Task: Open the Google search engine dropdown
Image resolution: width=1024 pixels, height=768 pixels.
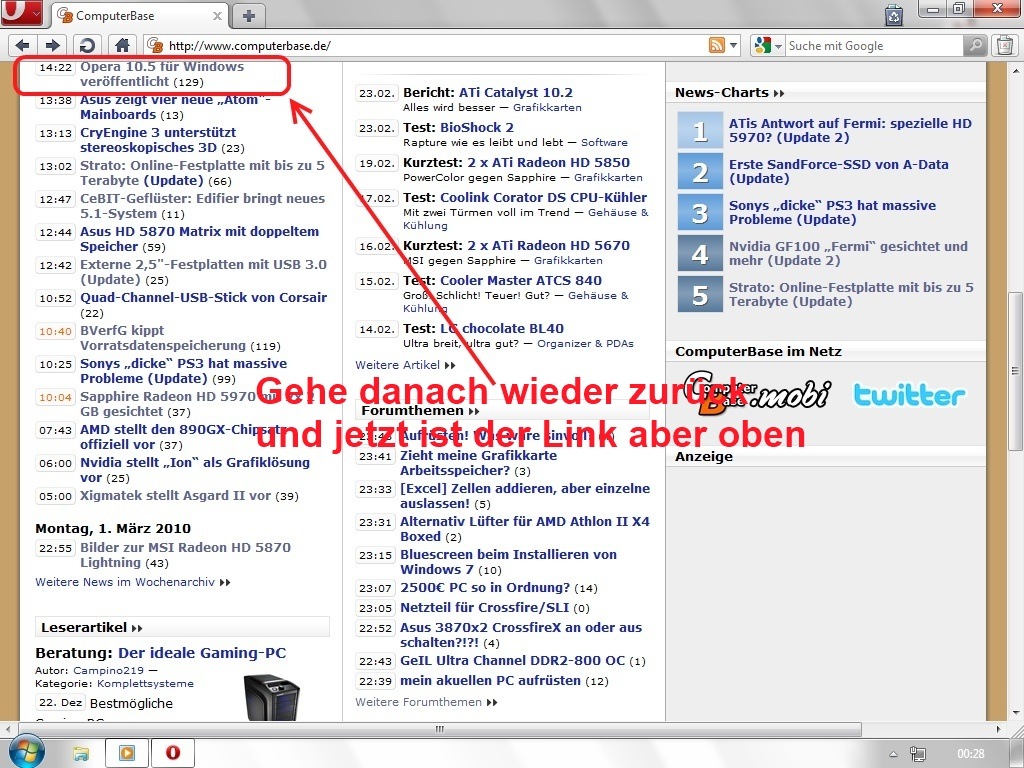Action: [768, 45]
